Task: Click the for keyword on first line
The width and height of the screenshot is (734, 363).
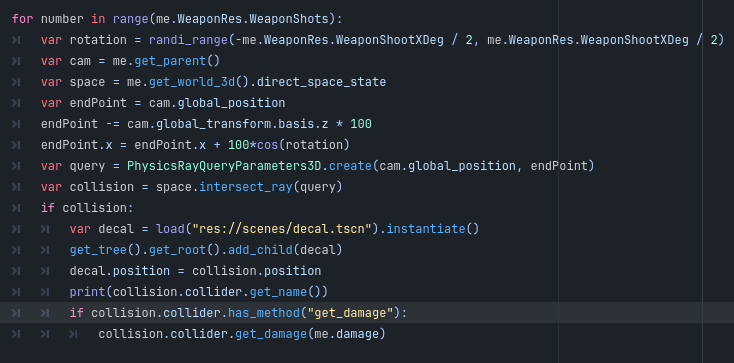Action: point(23,19)
